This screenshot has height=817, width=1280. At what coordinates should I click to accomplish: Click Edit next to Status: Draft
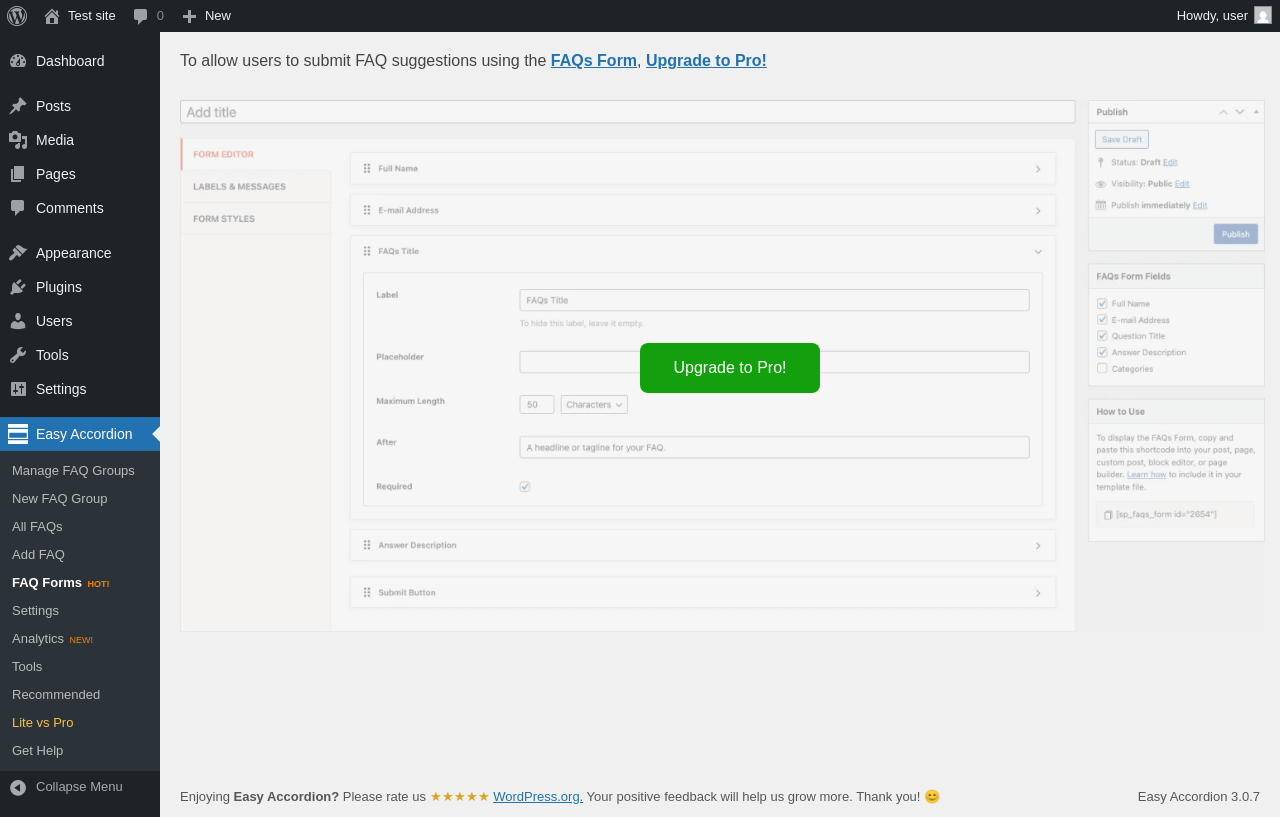pyautogui.click(x=1170, y=162)
